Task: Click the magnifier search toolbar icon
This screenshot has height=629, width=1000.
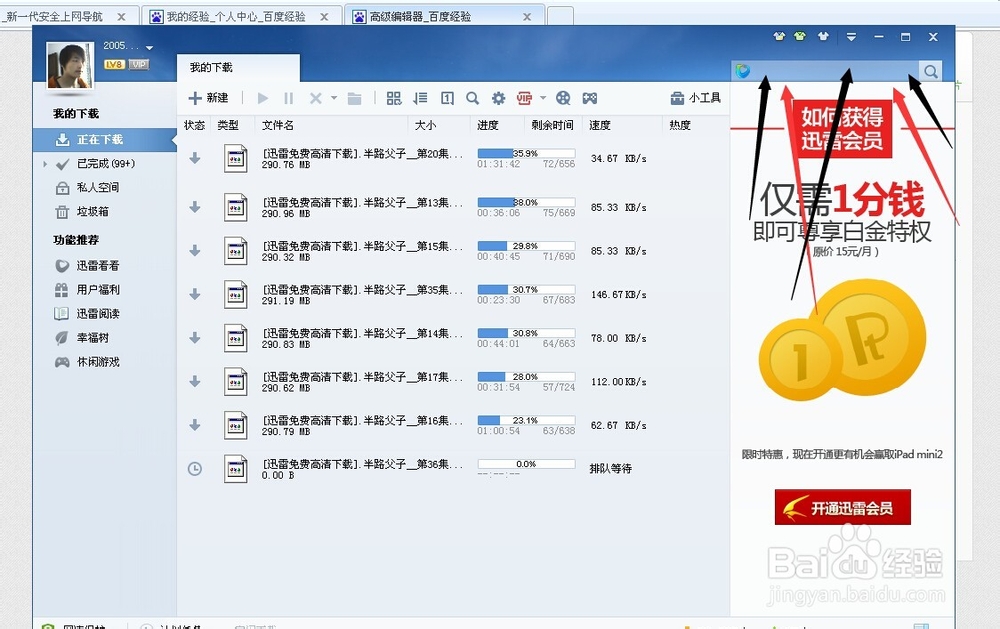Action: (x=472, y=98)
